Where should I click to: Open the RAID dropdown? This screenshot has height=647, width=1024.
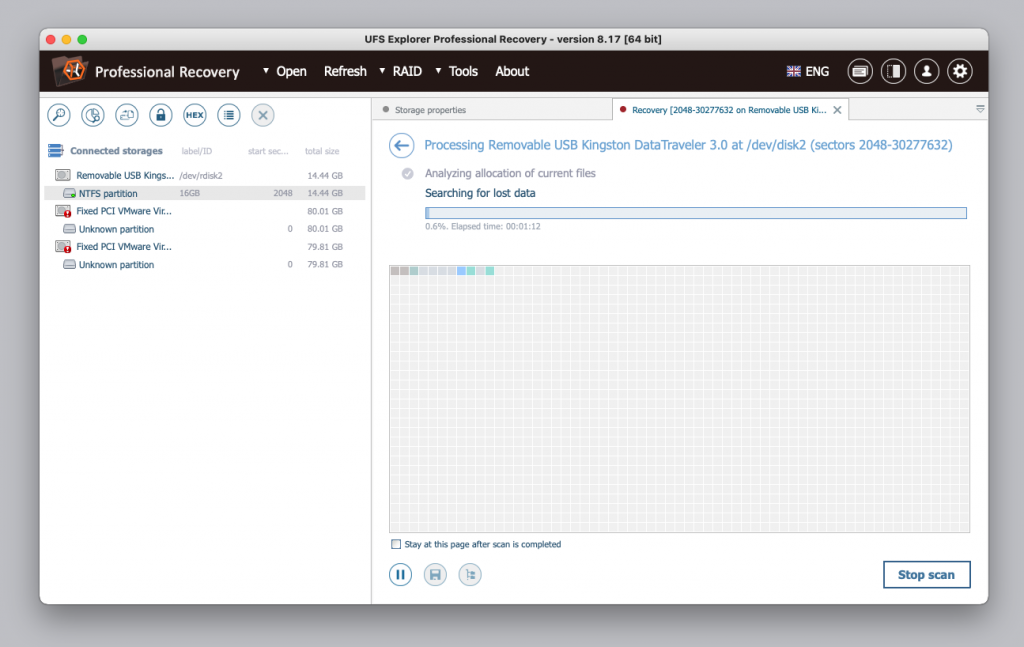(x=406, y=71)
